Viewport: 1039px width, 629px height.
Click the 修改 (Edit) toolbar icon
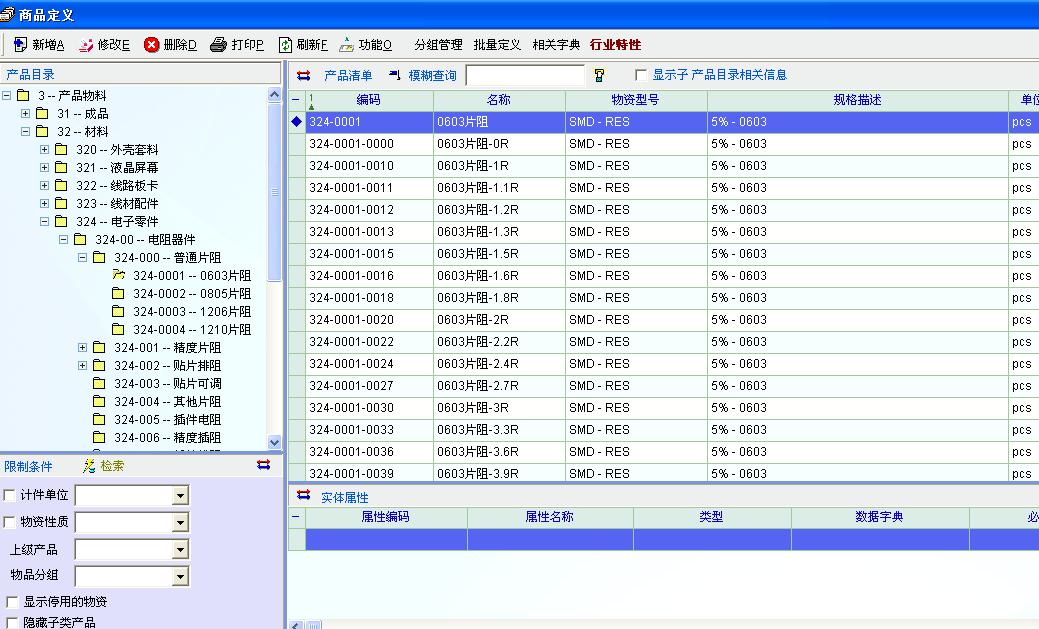pyautogui.click(x=86, y=45)
